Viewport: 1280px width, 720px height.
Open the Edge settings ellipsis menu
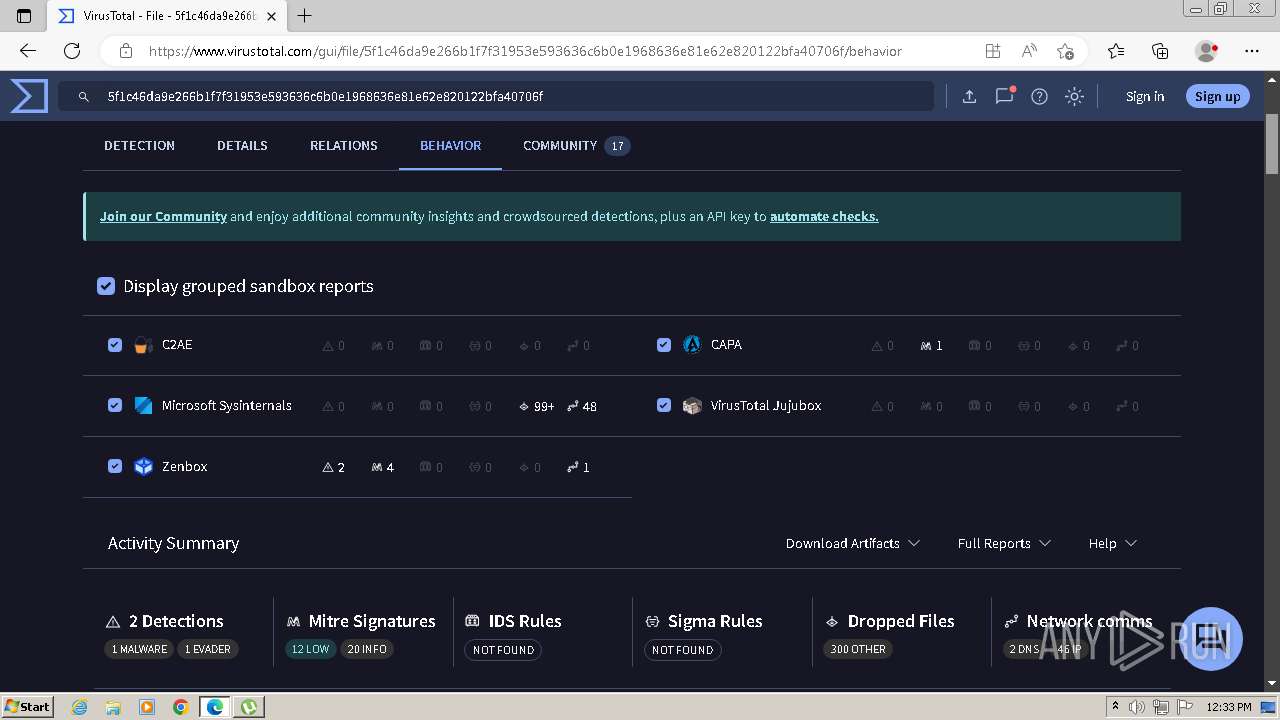click(1252, 51)
